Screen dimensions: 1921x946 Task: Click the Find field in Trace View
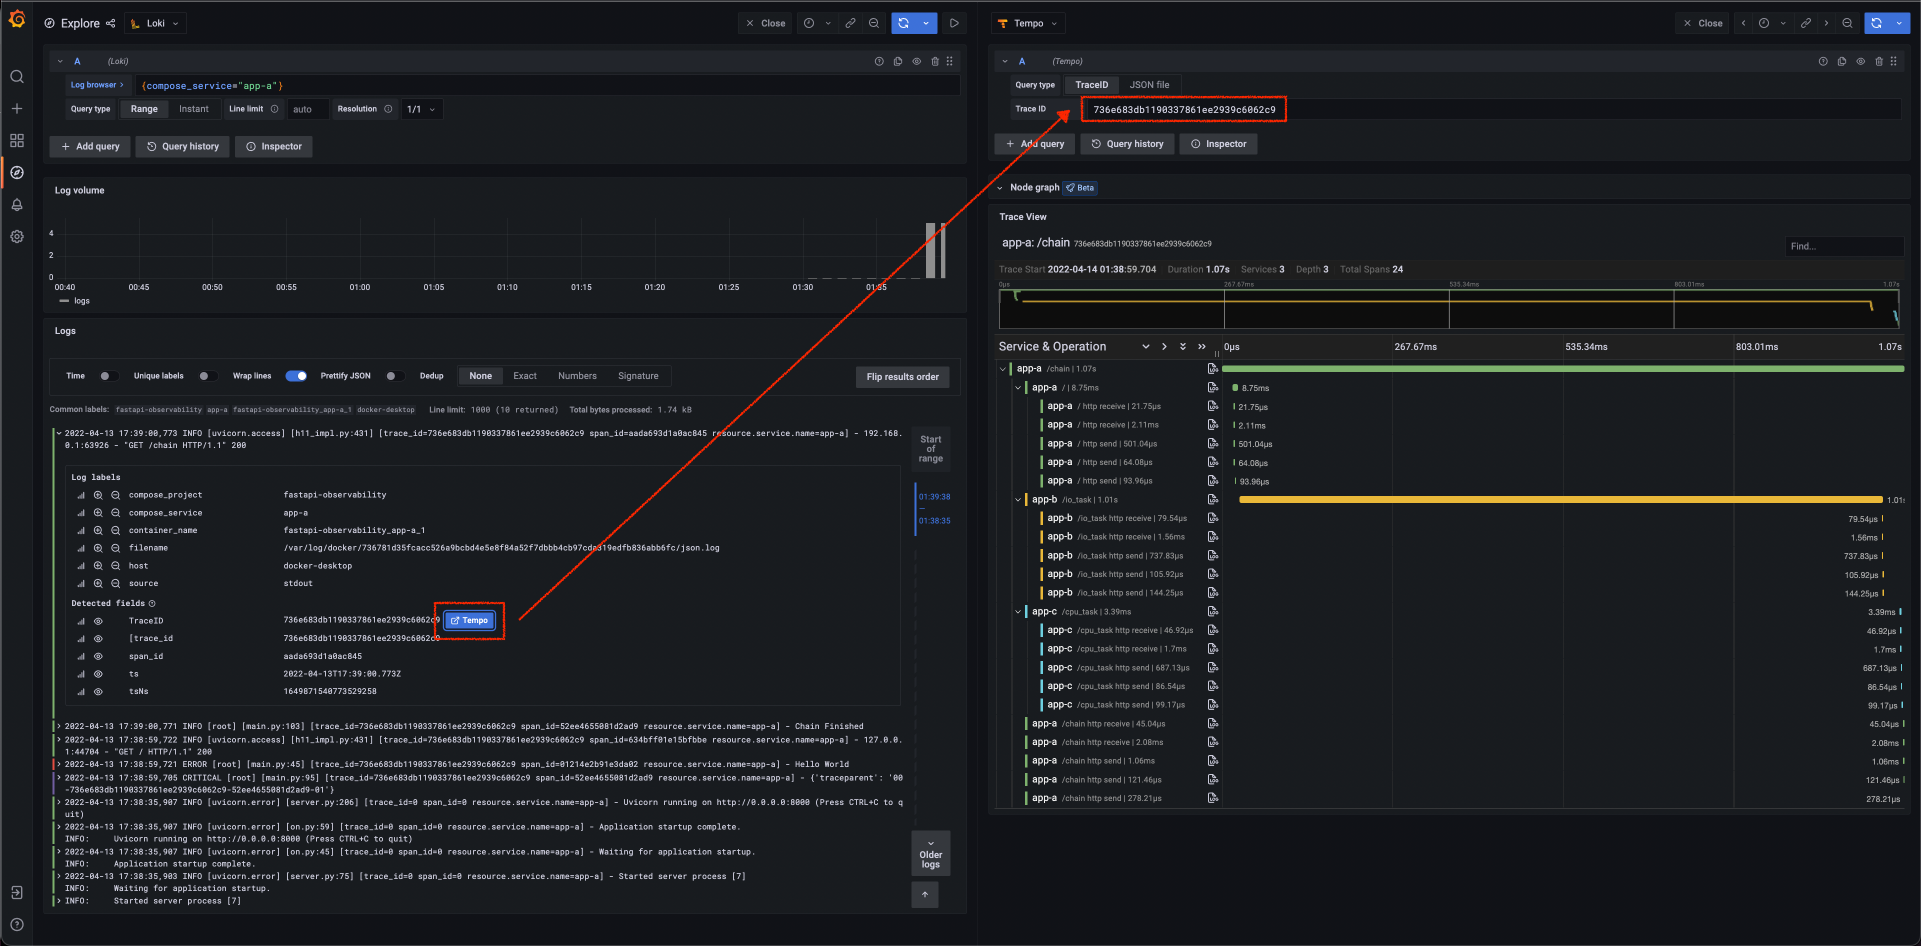tap(1844, 246)
